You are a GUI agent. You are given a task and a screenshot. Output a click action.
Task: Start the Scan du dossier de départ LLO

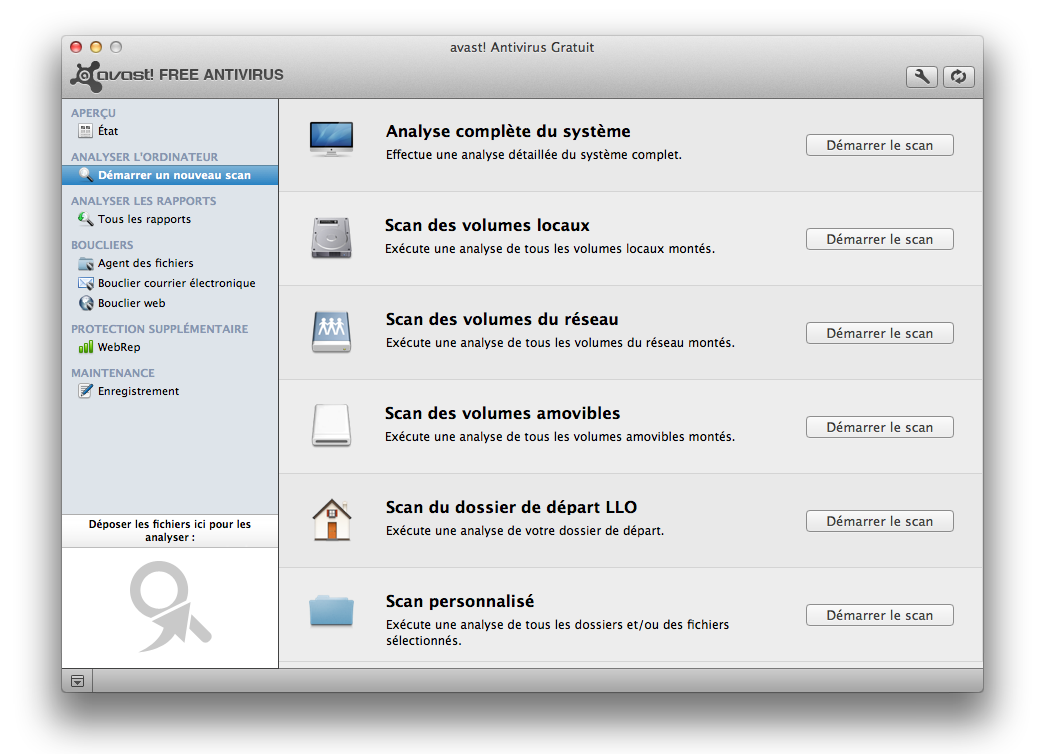pos(879,521)
